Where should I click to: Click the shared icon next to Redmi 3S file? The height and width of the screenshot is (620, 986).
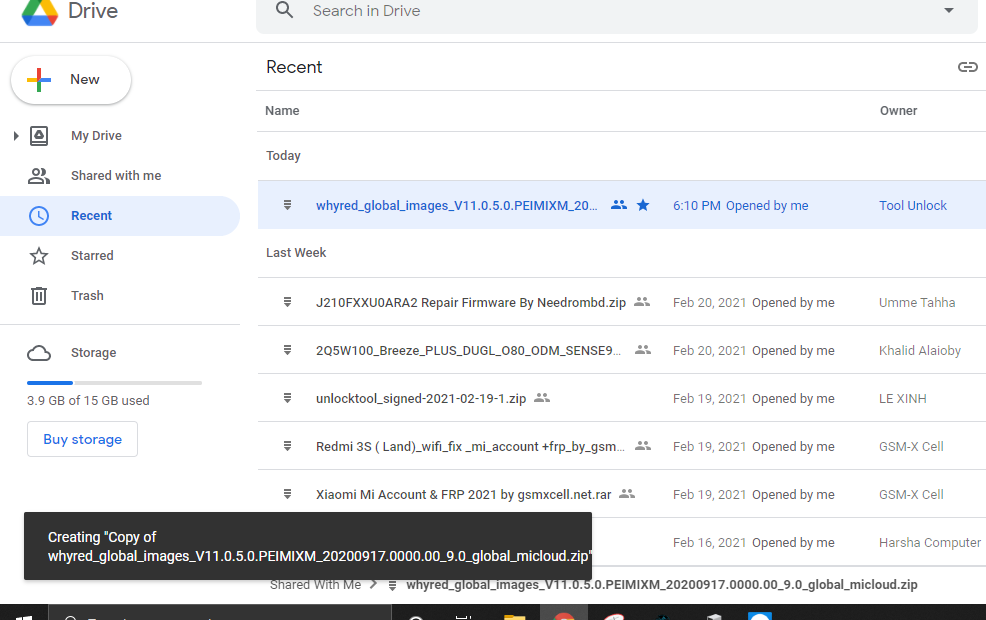click(643, 446)
